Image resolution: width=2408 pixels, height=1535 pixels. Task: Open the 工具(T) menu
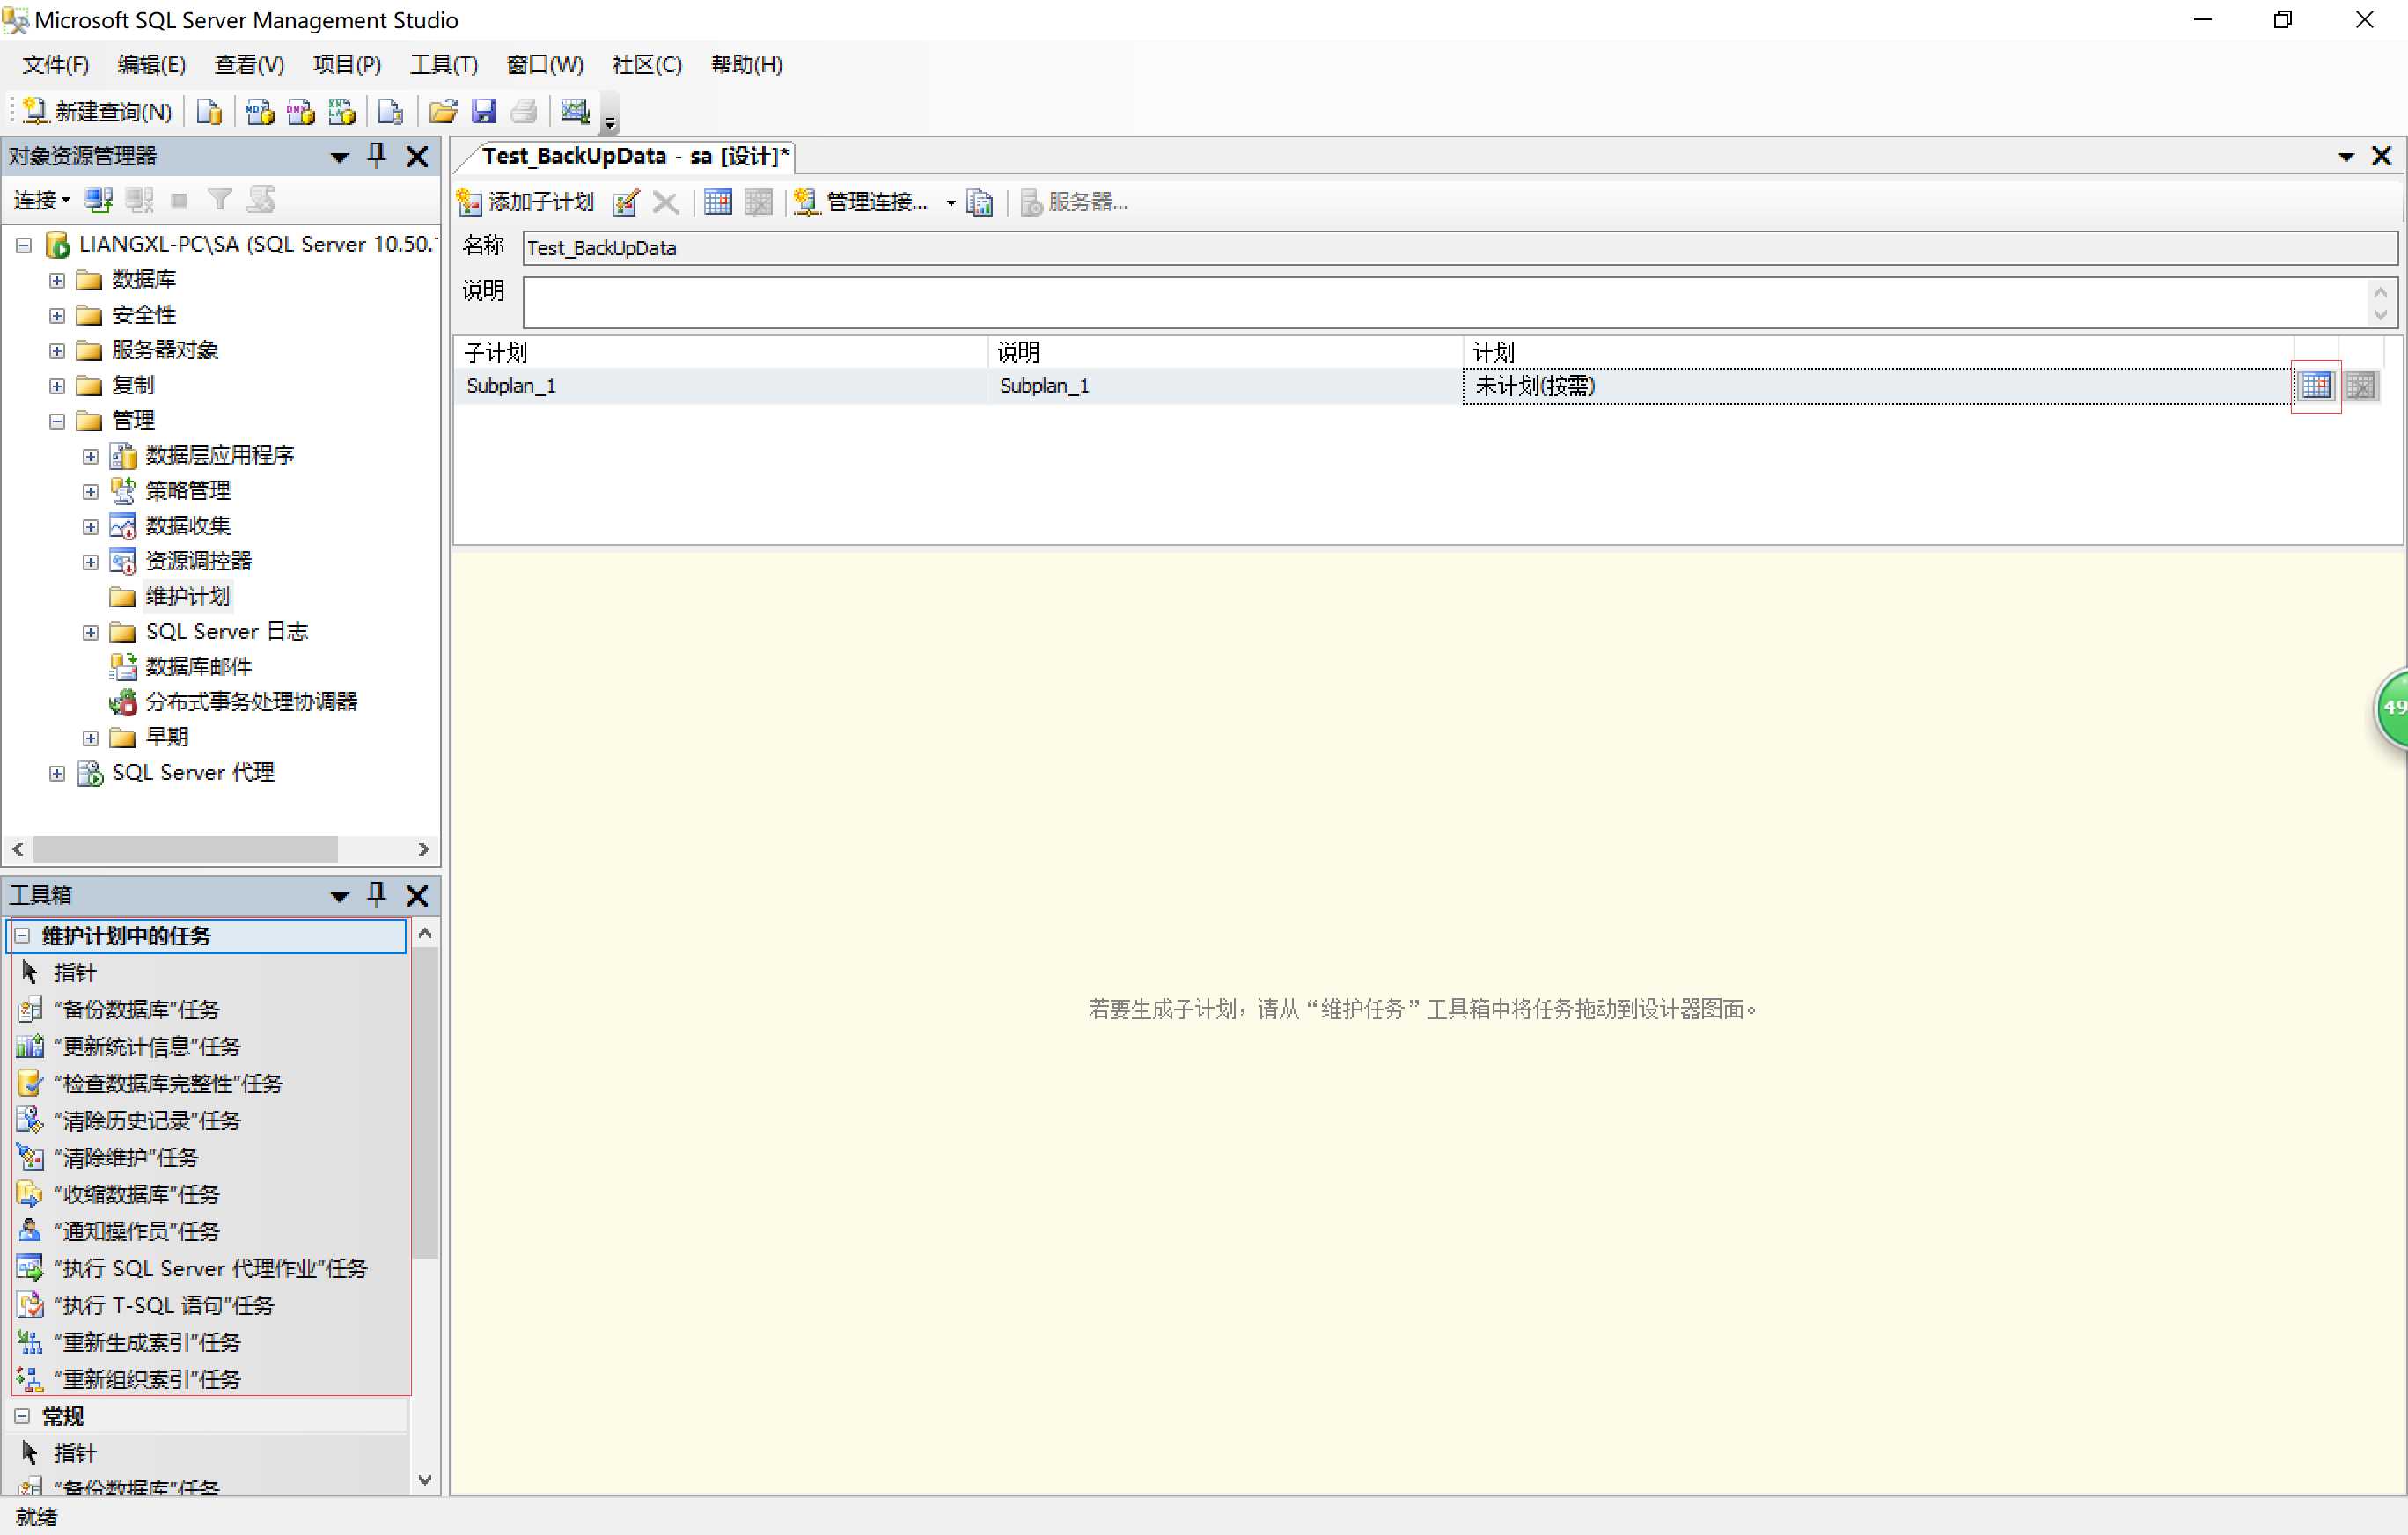[x=444, y=65]
